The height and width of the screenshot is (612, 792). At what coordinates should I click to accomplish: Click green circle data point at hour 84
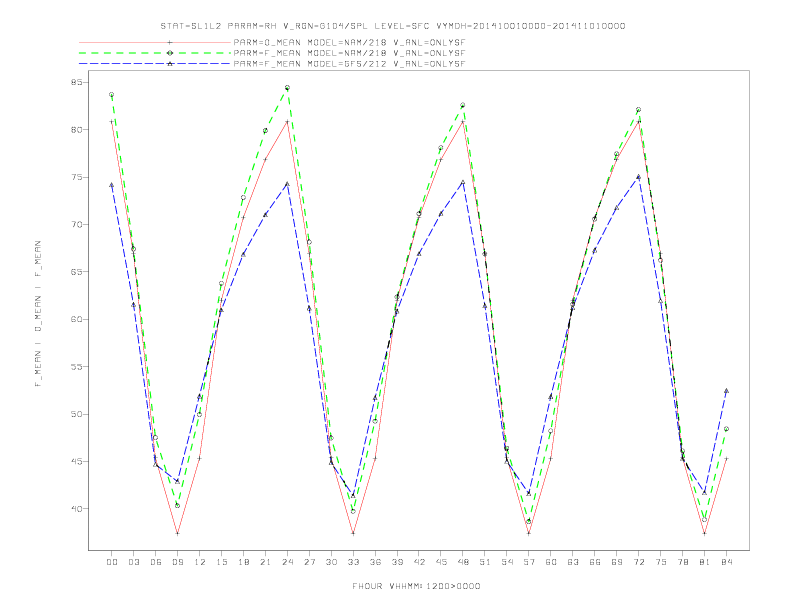726,429
